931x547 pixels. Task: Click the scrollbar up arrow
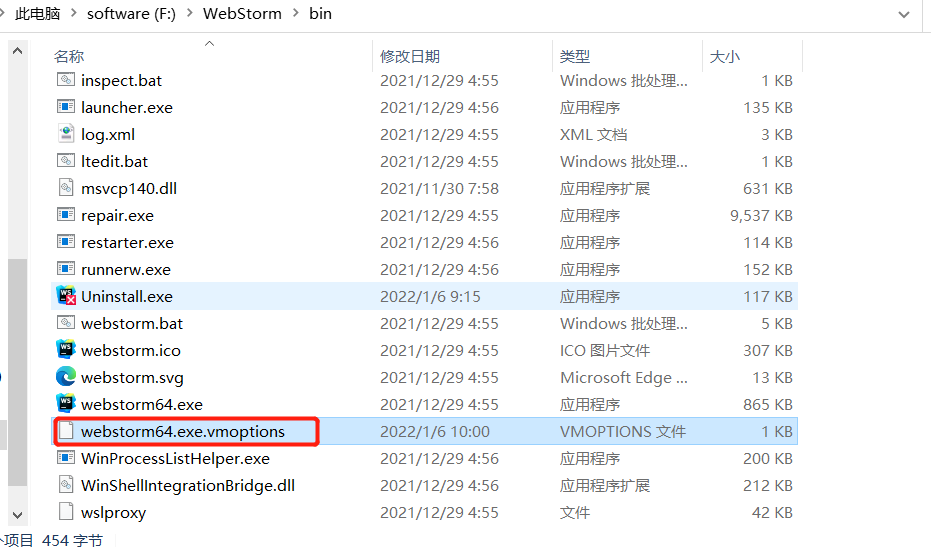coord(17,51)
